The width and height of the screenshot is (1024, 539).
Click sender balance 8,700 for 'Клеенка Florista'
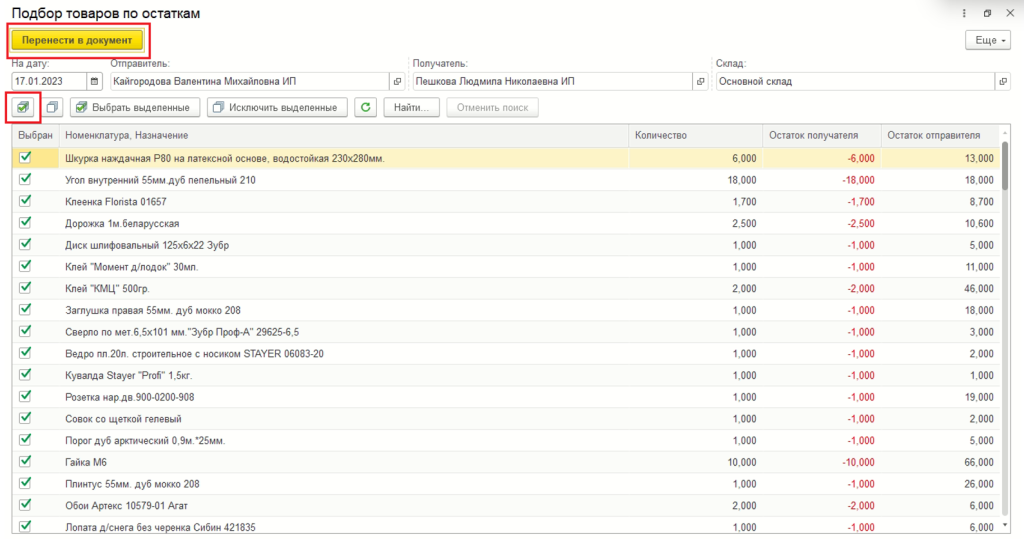click(x=982, y=202)
